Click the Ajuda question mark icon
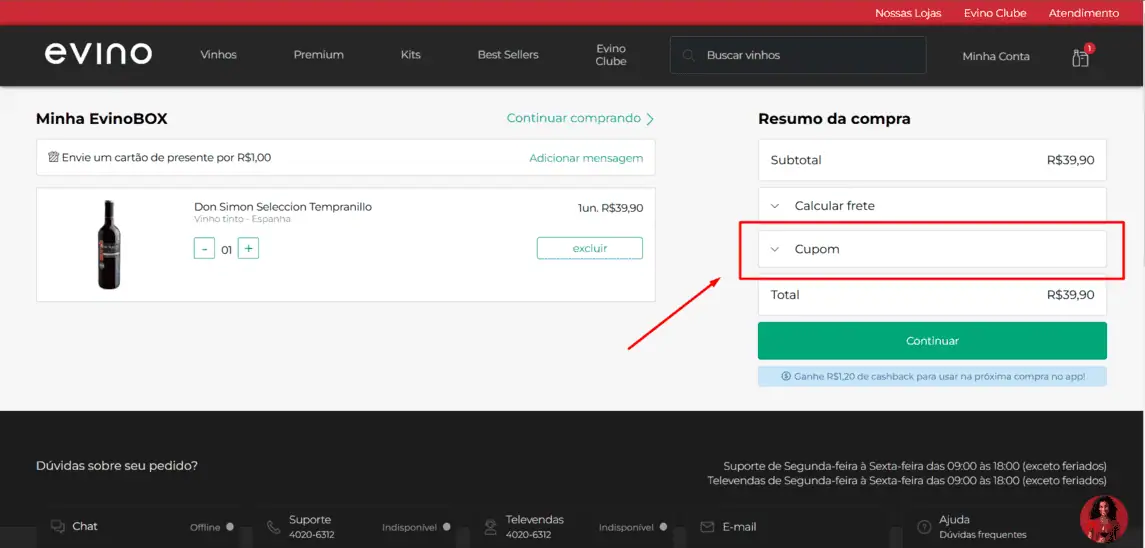The height and width of the screenshot is (548, 1145). tap(924, 527)
